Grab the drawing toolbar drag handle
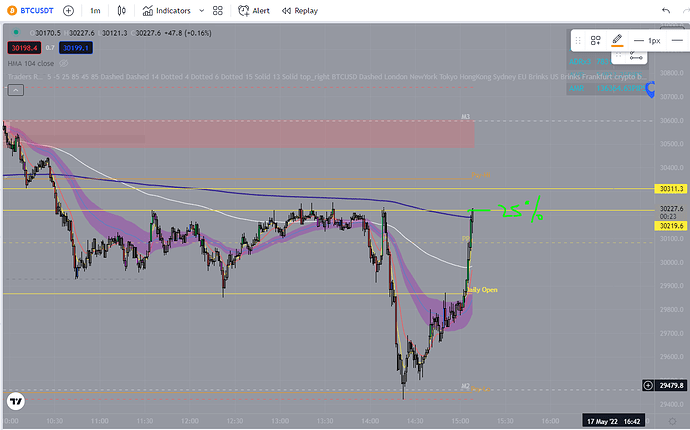 (x=578, y=40)
